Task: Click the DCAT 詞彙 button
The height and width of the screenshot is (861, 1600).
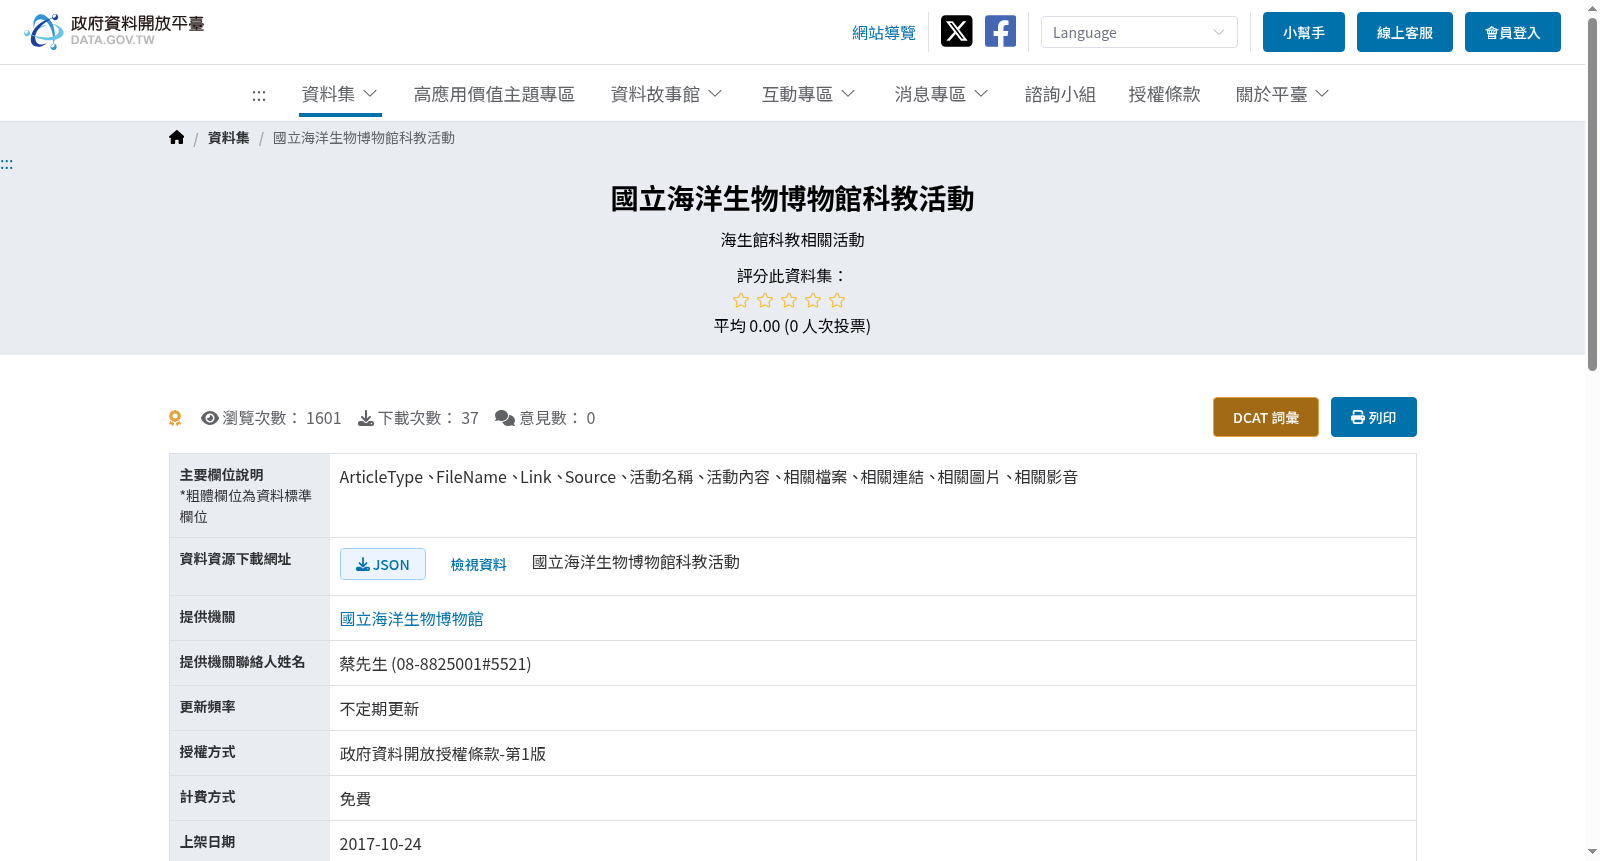Action: click(x=1266, y=417)
